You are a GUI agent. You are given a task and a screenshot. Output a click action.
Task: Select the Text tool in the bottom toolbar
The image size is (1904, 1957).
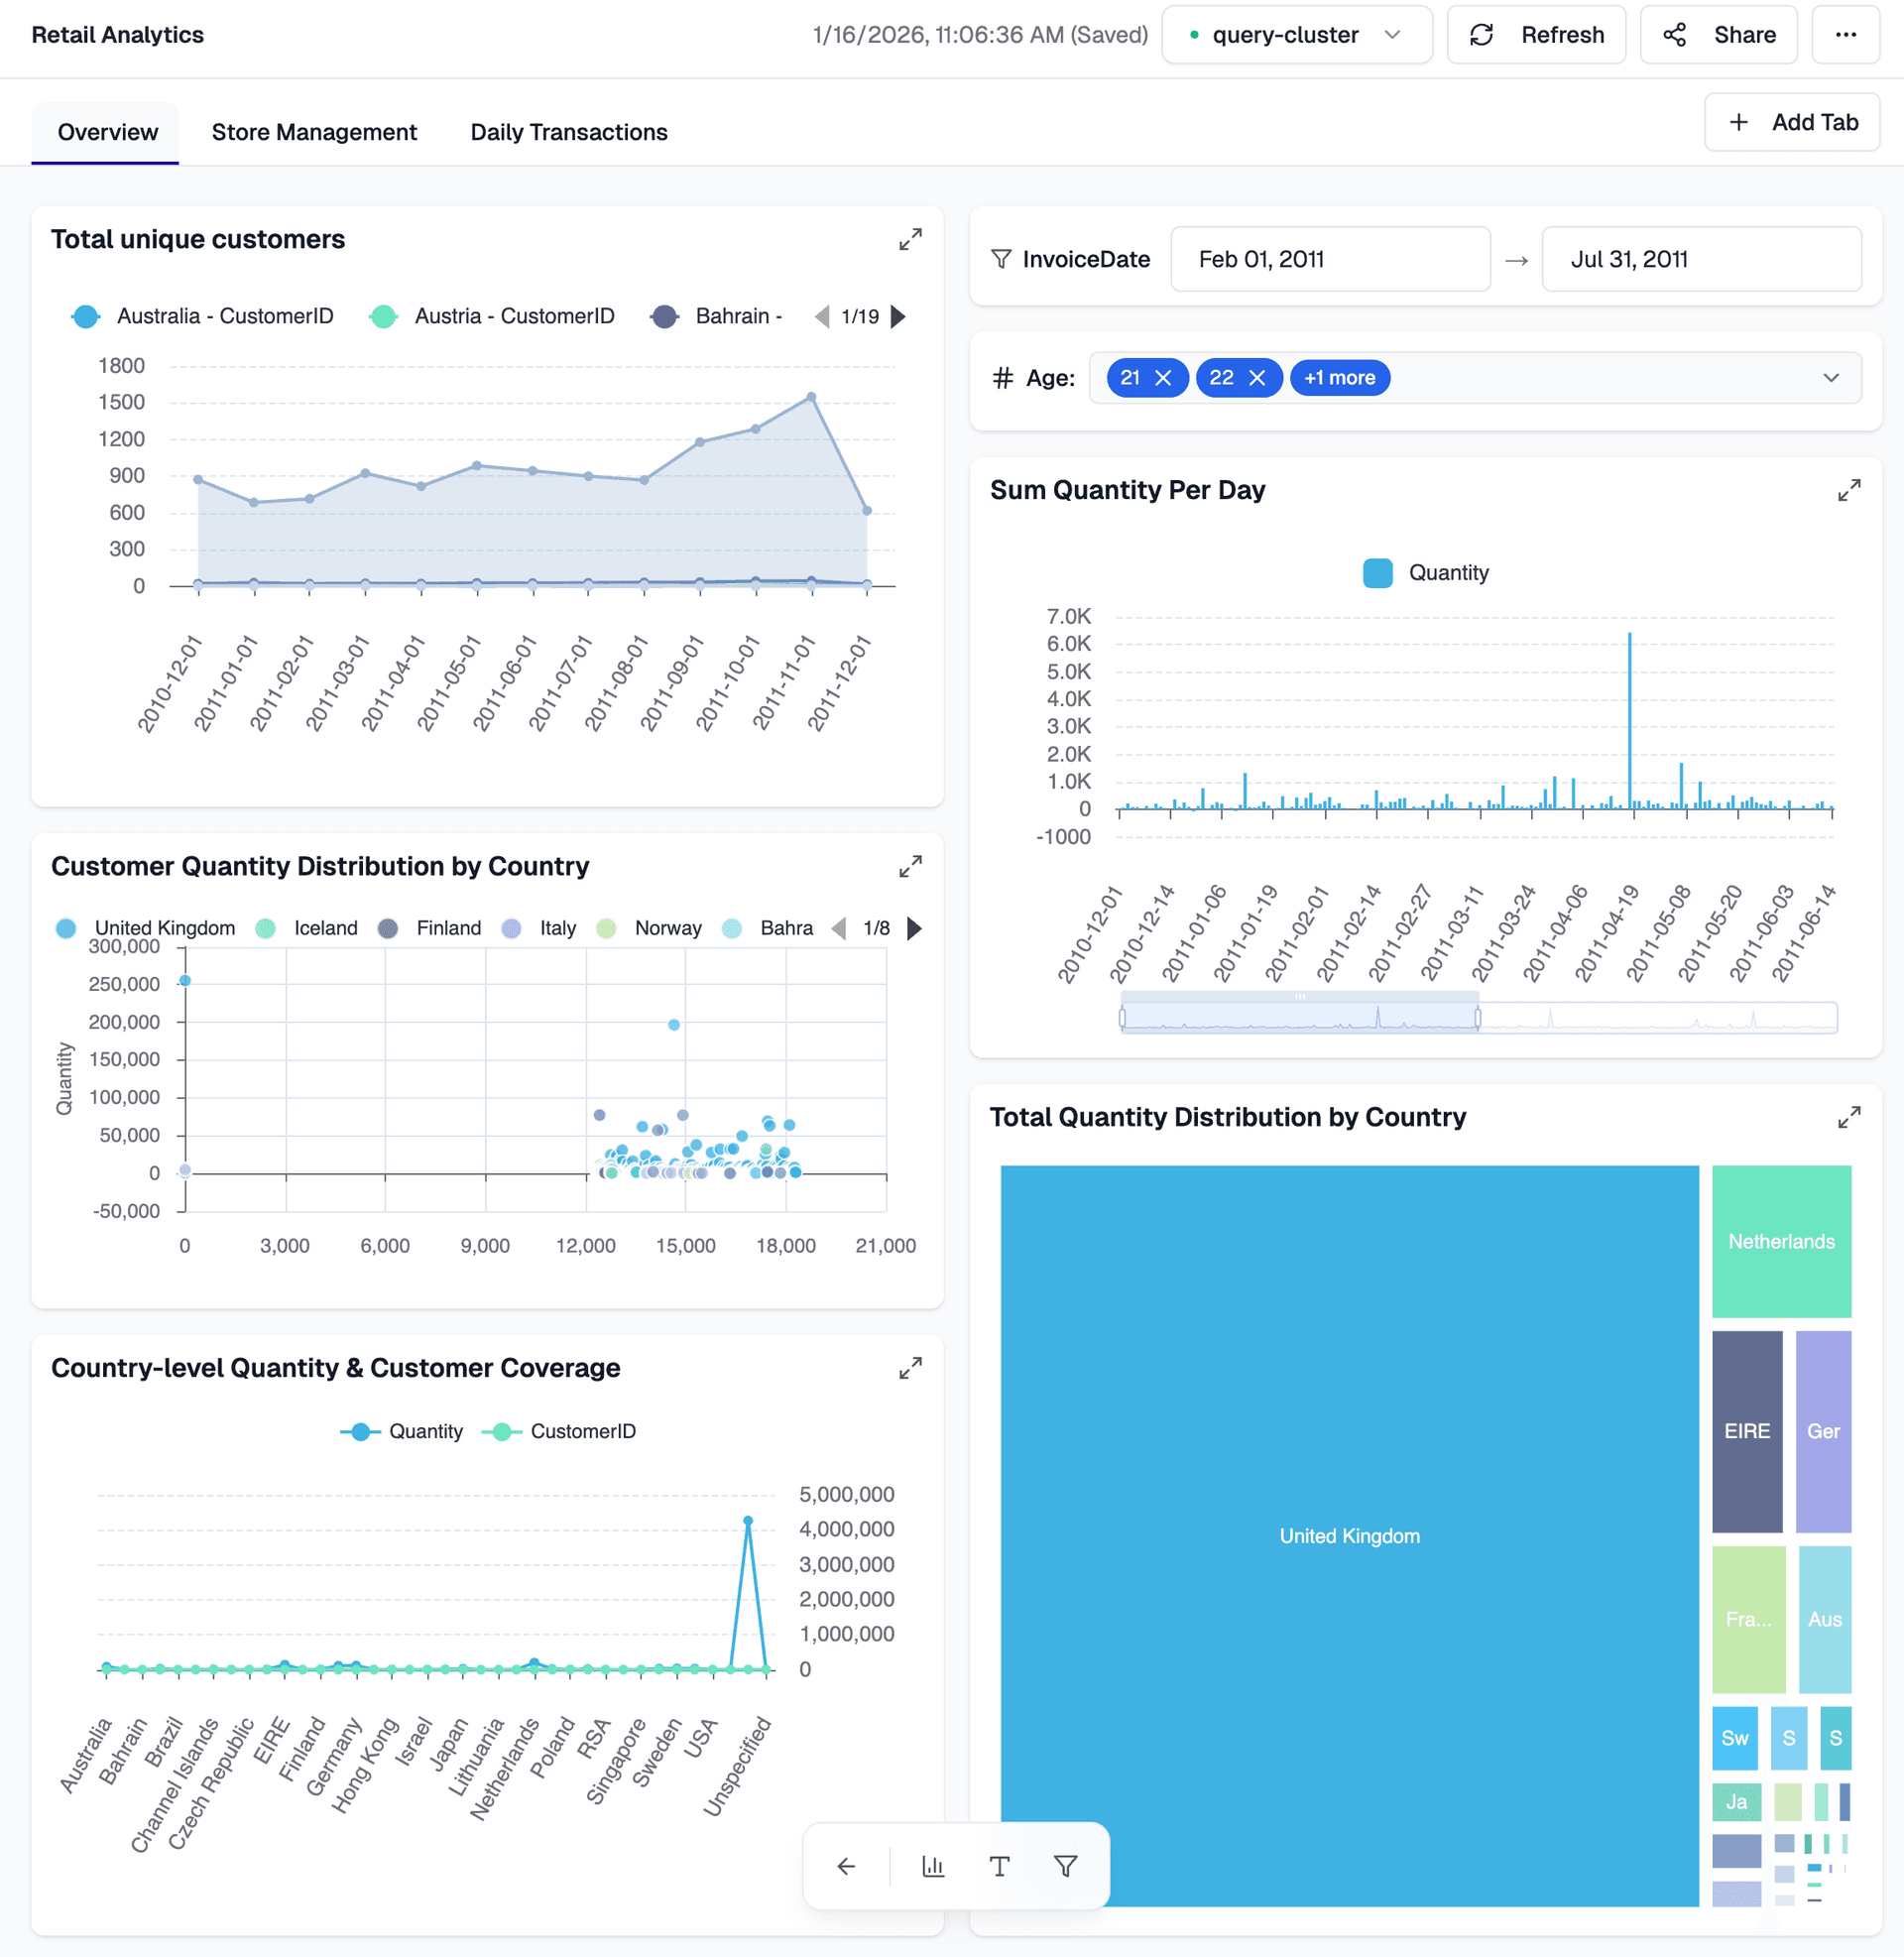point(999,1866)
